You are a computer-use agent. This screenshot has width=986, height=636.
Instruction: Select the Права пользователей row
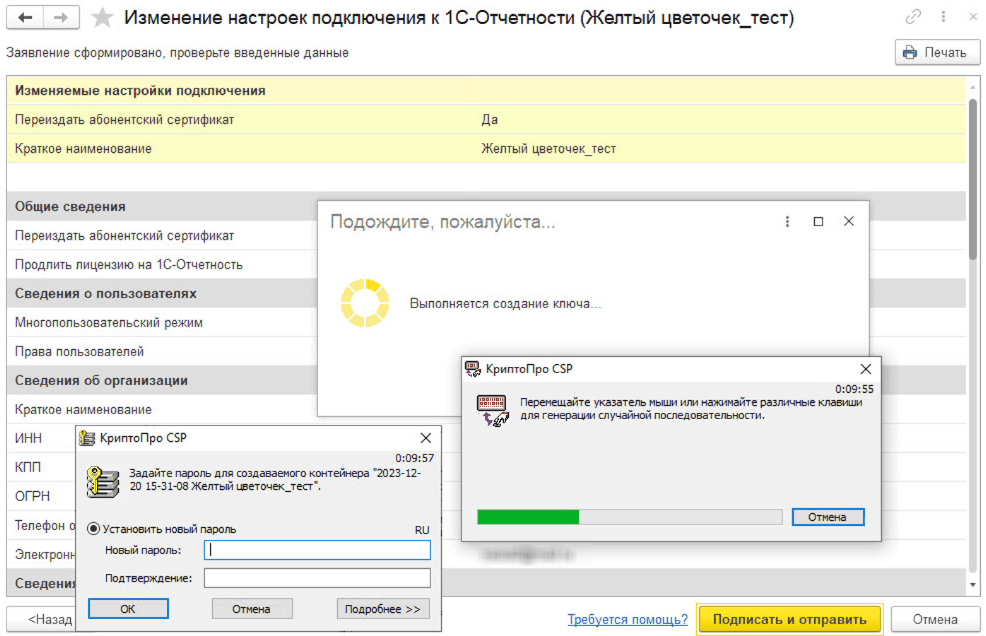(x=162, y=352)
